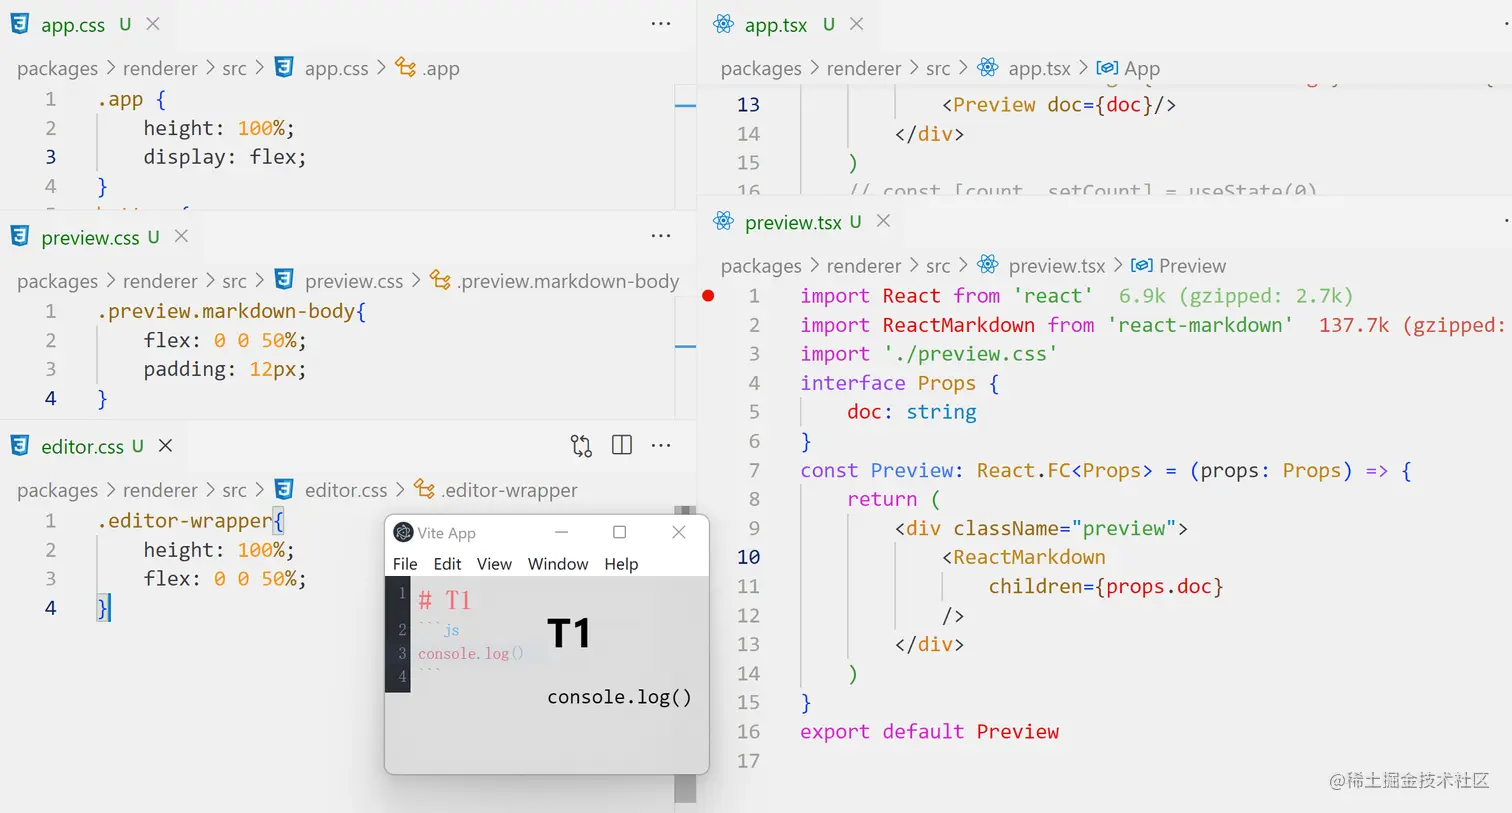
Task: Click 'renderer' in editor.css breadcrumb
Action: [160, 491]
